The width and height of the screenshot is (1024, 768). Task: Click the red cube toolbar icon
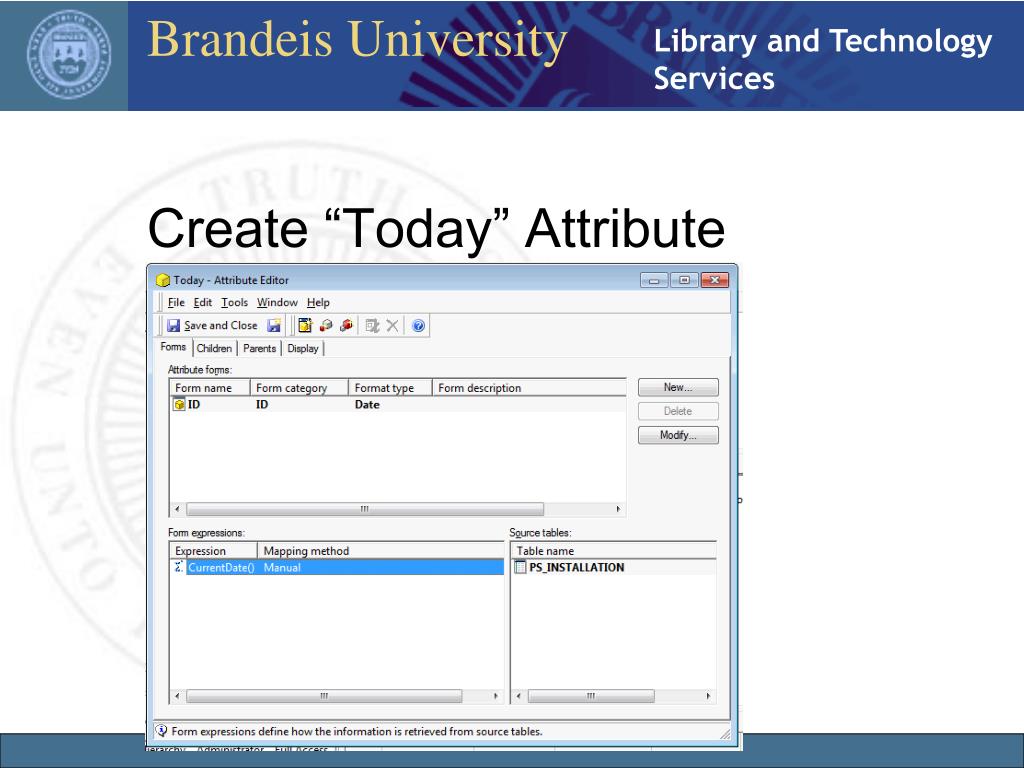pyautogui.click(x=346, y=325)
